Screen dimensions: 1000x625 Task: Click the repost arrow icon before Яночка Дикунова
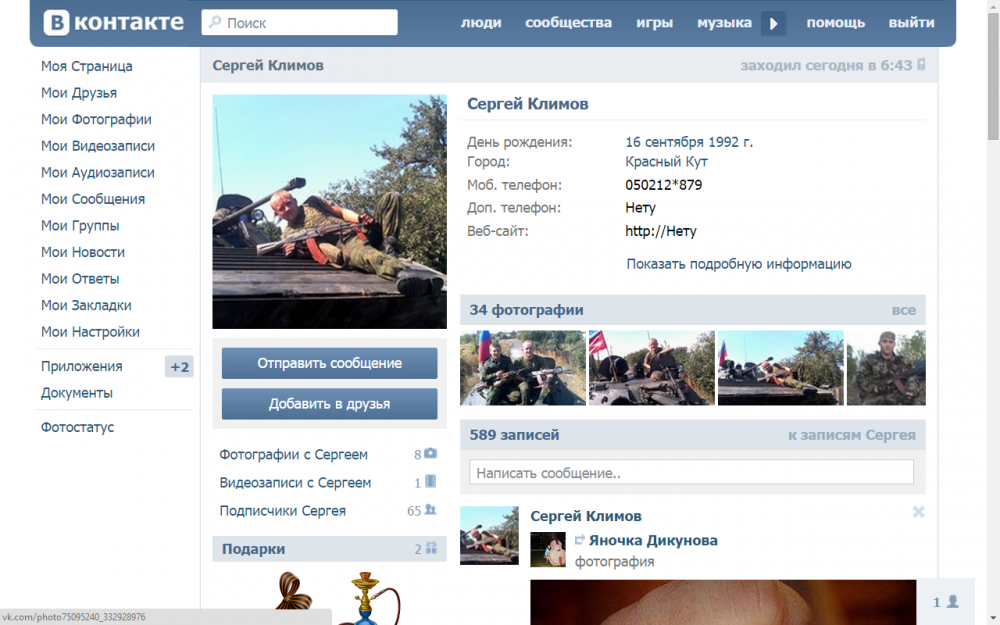[580, 540]
